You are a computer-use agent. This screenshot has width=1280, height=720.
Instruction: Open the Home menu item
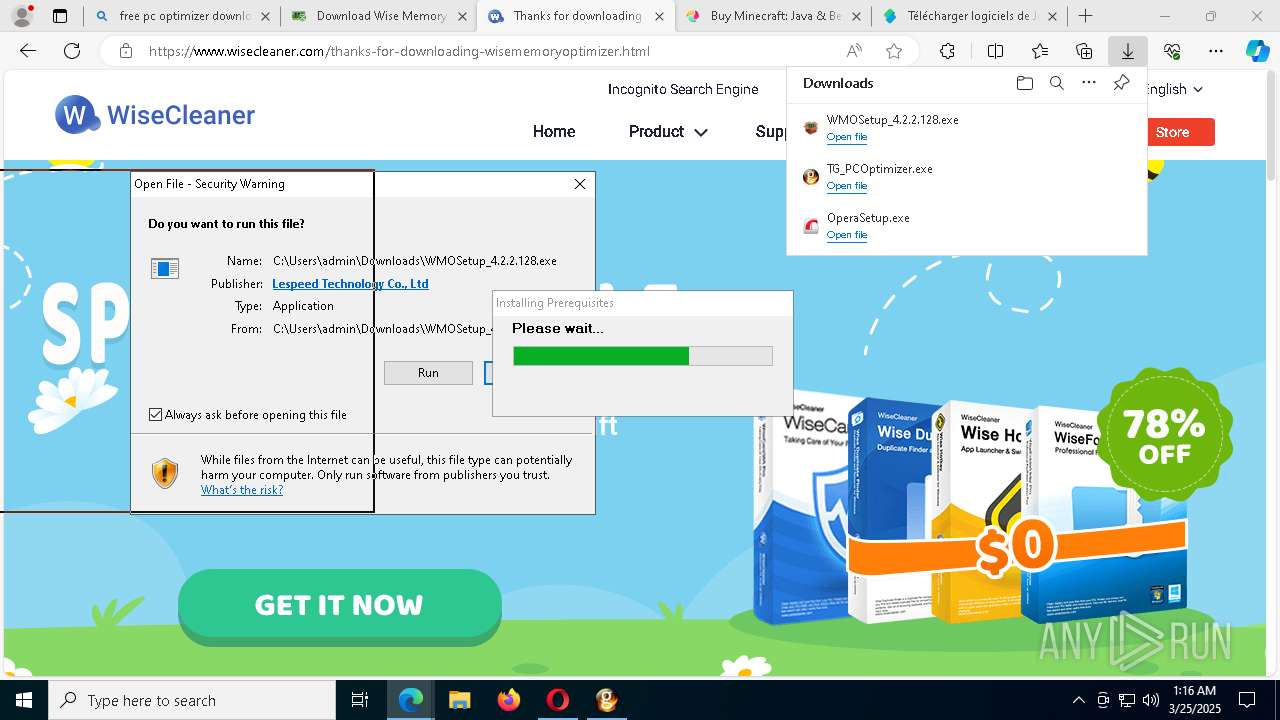tap(554, 132)
